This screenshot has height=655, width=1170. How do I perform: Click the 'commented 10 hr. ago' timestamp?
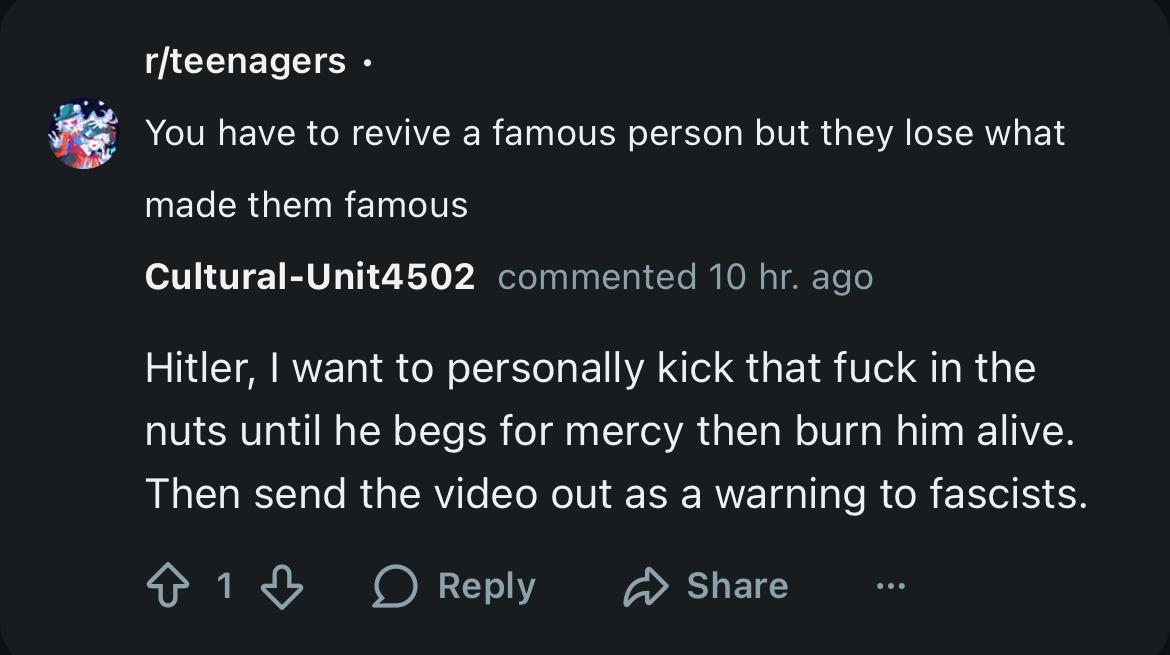tap(685, 277)
